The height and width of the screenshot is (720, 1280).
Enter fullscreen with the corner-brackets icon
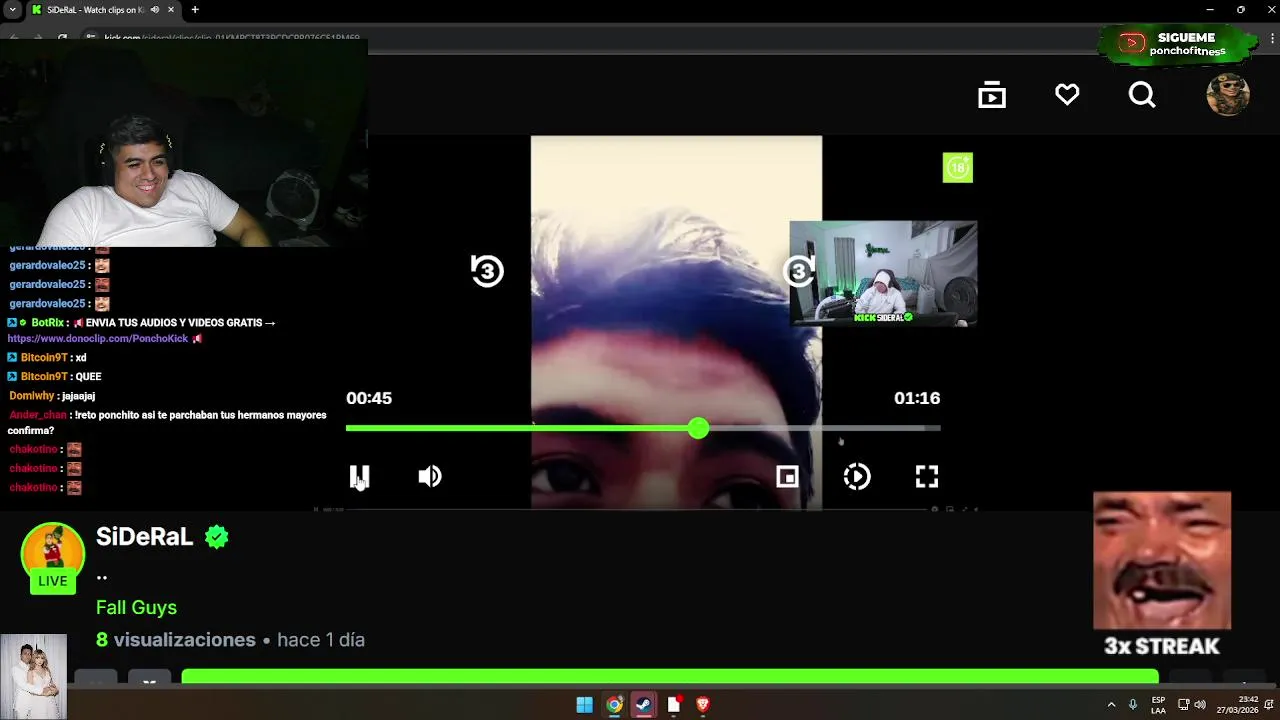(x=927, y=477)
